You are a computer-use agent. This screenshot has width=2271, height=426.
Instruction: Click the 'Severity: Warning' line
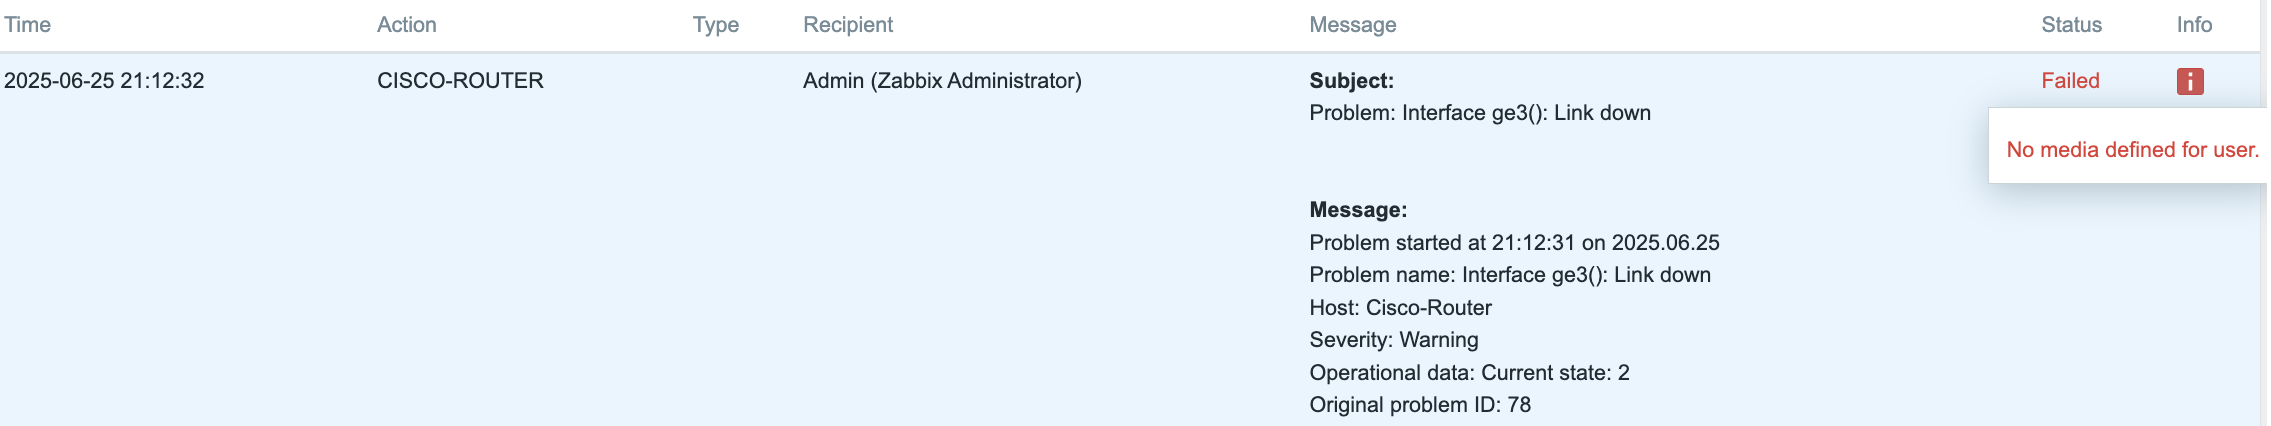[x=1394, y=340]
